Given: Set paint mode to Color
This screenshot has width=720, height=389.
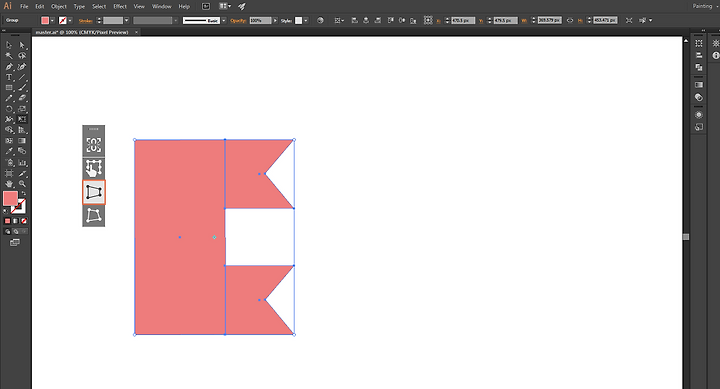Looking at the screenshot, I should (x=7, y=221).
